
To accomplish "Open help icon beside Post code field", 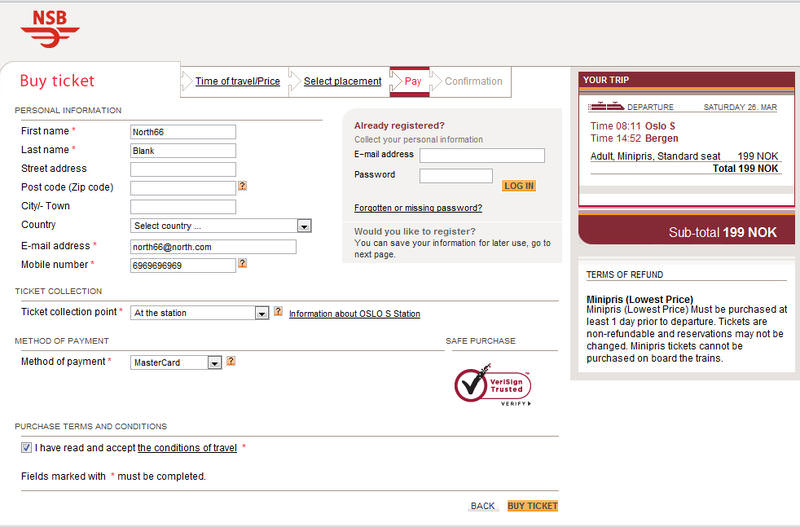I will pos(242,186).
